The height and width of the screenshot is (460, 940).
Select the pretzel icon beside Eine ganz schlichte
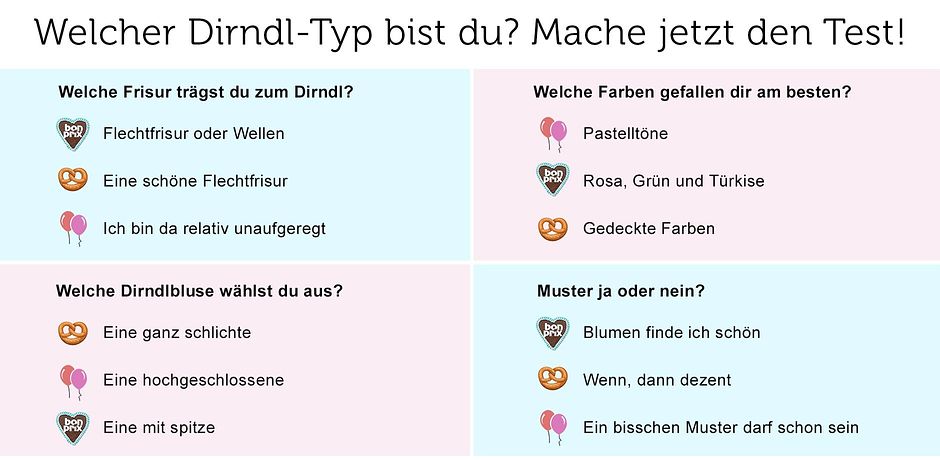pyautogui.click(x=73, y=333)
